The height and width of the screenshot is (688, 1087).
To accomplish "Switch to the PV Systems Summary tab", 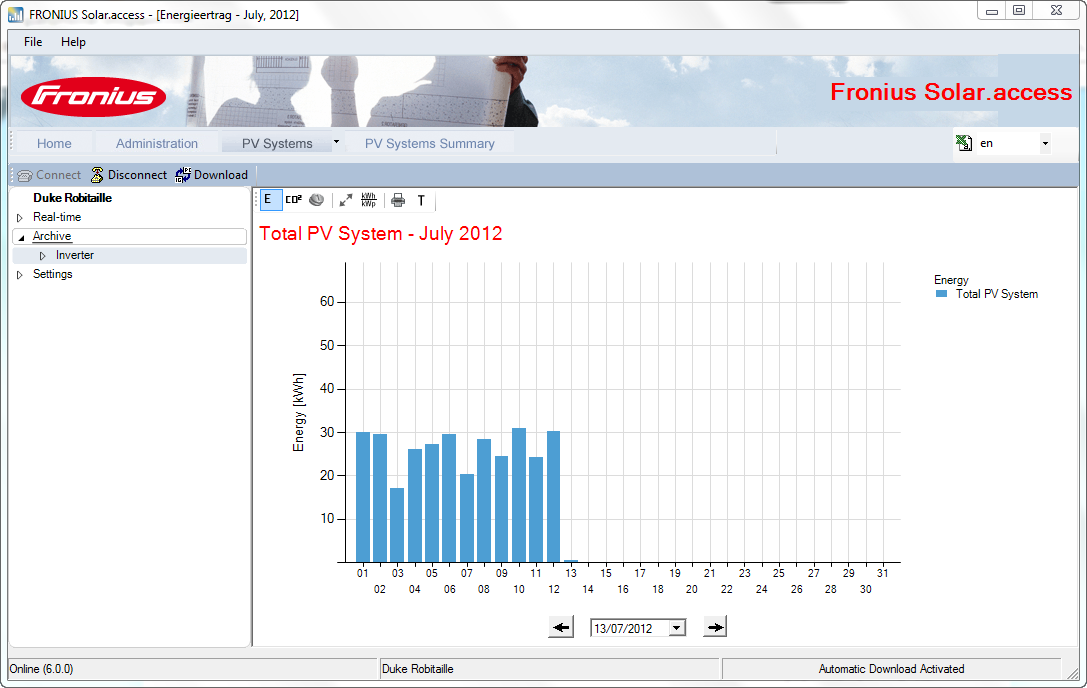I will coord(432,143).
